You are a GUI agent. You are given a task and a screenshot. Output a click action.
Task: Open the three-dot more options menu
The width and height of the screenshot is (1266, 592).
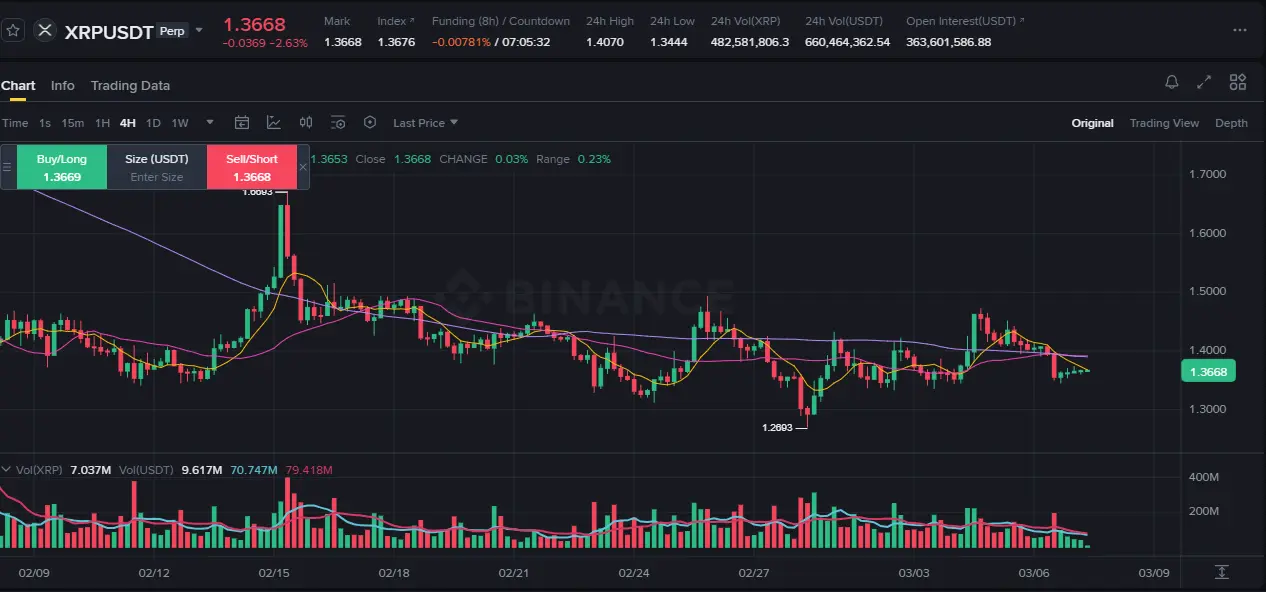tap(1240, 31)
